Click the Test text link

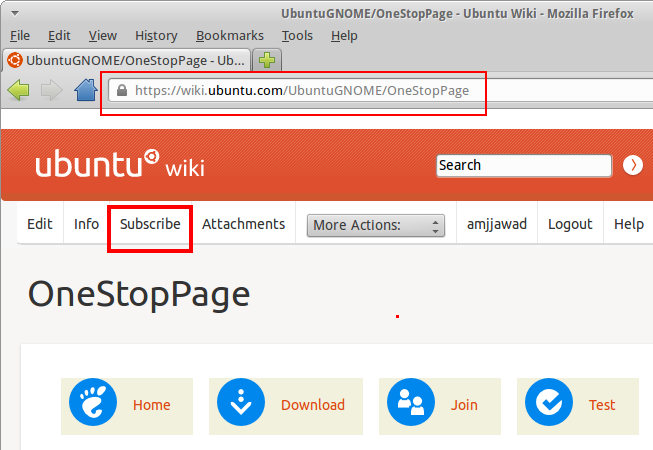602,405
